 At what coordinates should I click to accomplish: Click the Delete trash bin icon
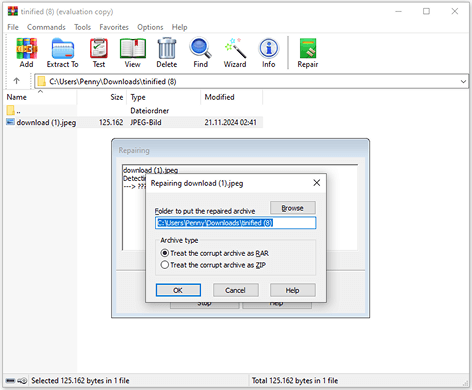pyautogui.click(x=167, y=53)
